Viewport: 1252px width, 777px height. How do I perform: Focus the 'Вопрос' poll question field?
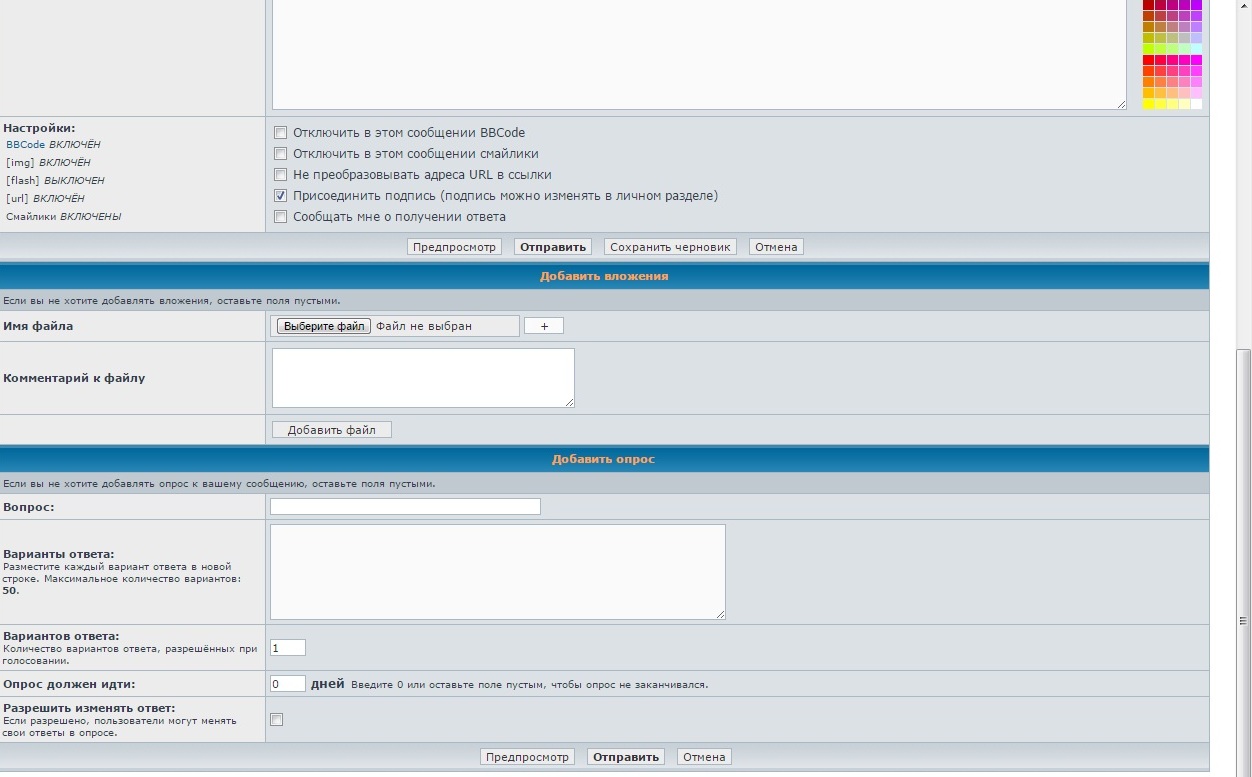click(x=405, y=506)
